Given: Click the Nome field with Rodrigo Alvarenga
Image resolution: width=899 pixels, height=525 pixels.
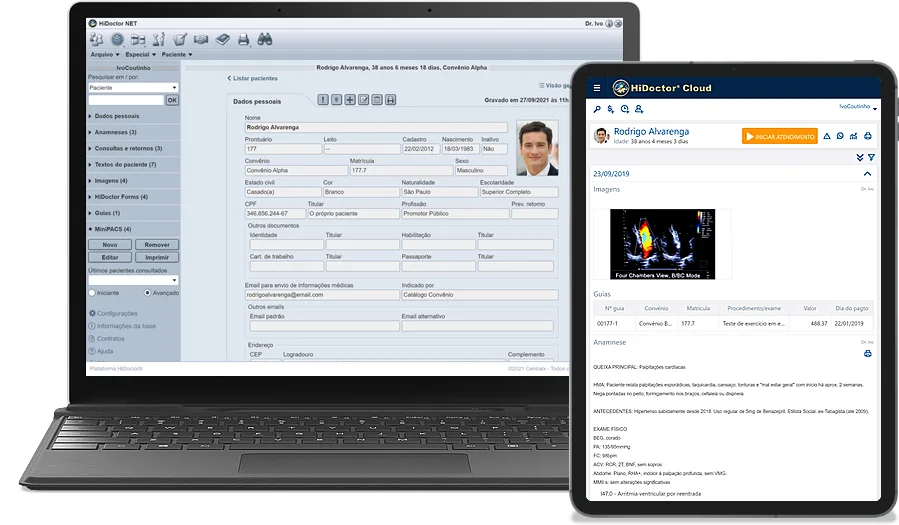Looking at the screenshot, I should [x=376, y=127].
